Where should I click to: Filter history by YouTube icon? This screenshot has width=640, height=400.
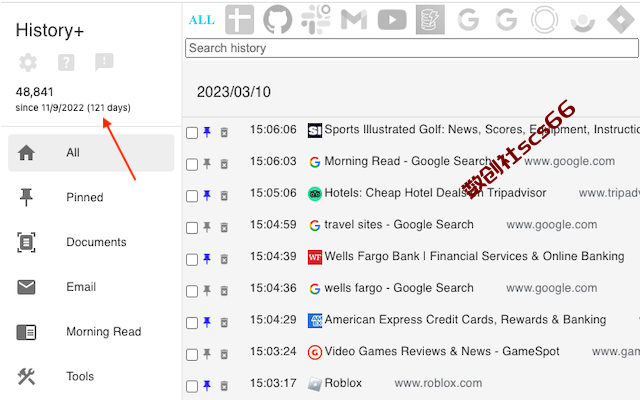pos(392,20)
